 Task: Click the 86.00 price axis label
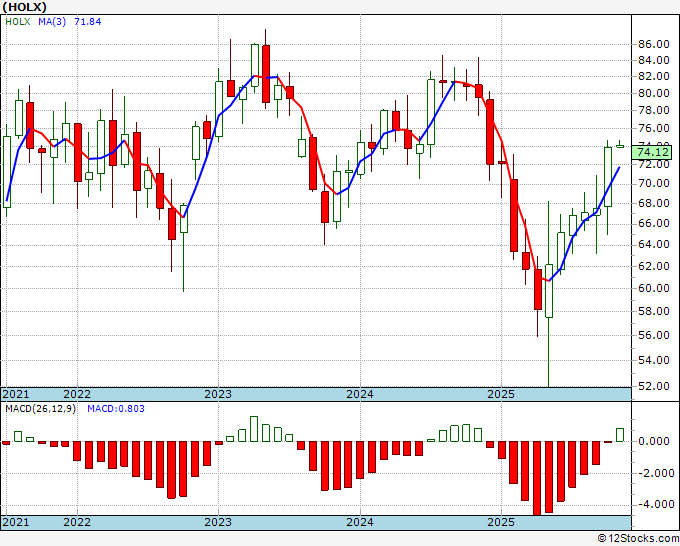click(x=654, y=44)
